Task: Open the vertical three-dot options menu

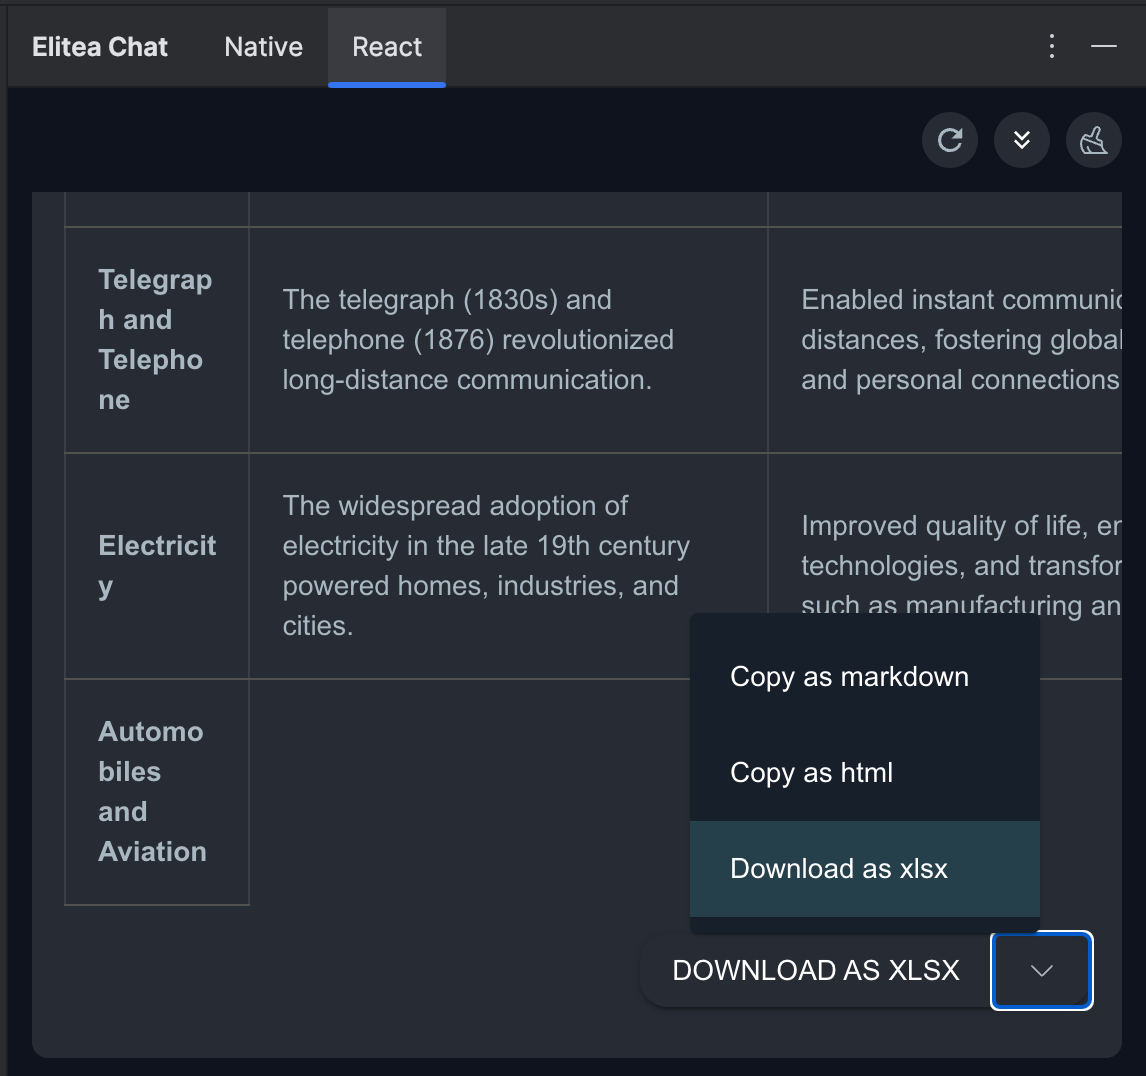Action: (1052, 46)
